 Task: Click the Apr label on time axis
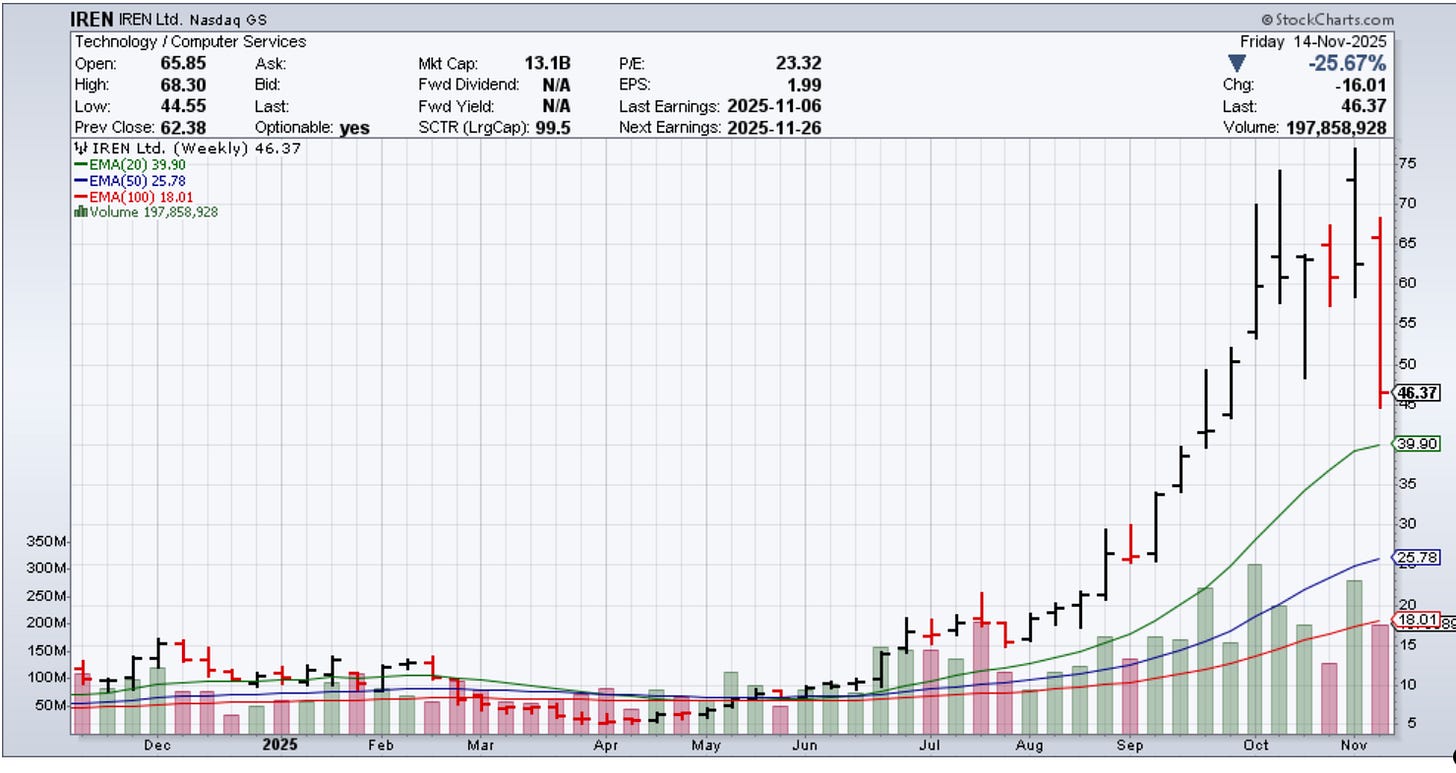[605, 745]
